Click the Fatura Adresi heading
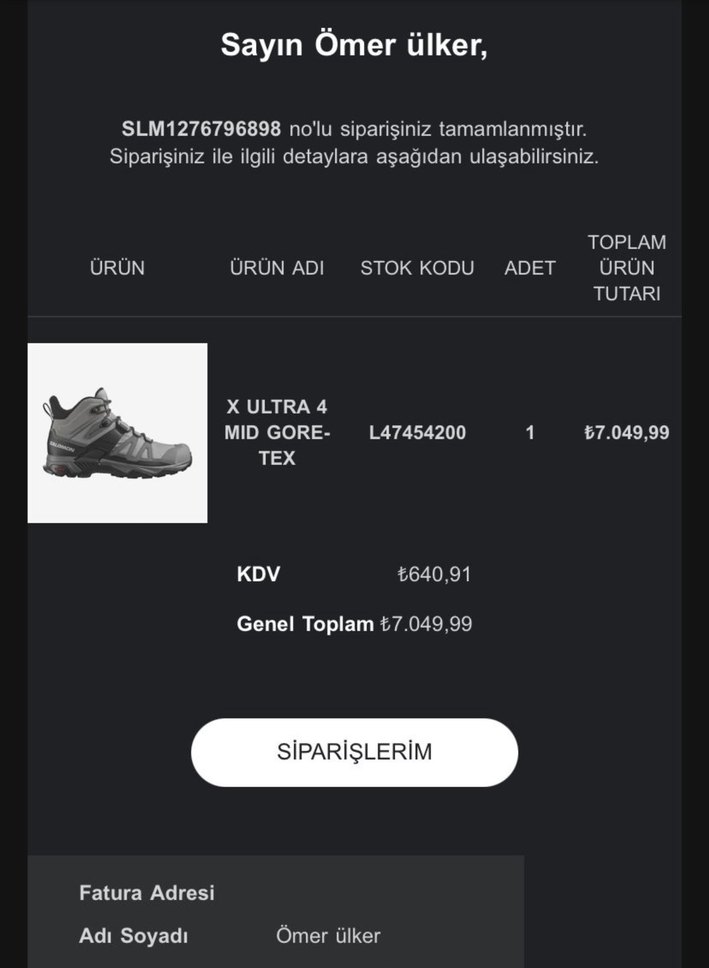 [x=147, y=893]
